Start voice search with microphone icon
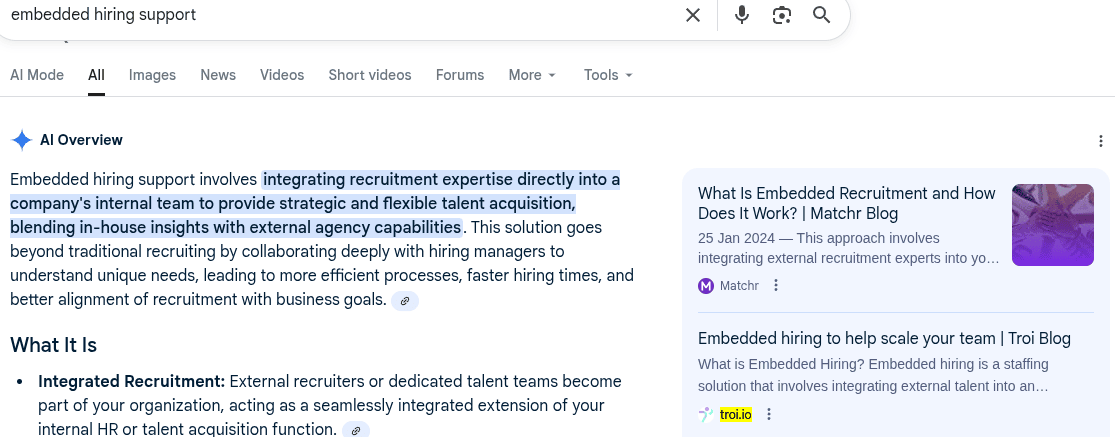 tap(742, 15)
